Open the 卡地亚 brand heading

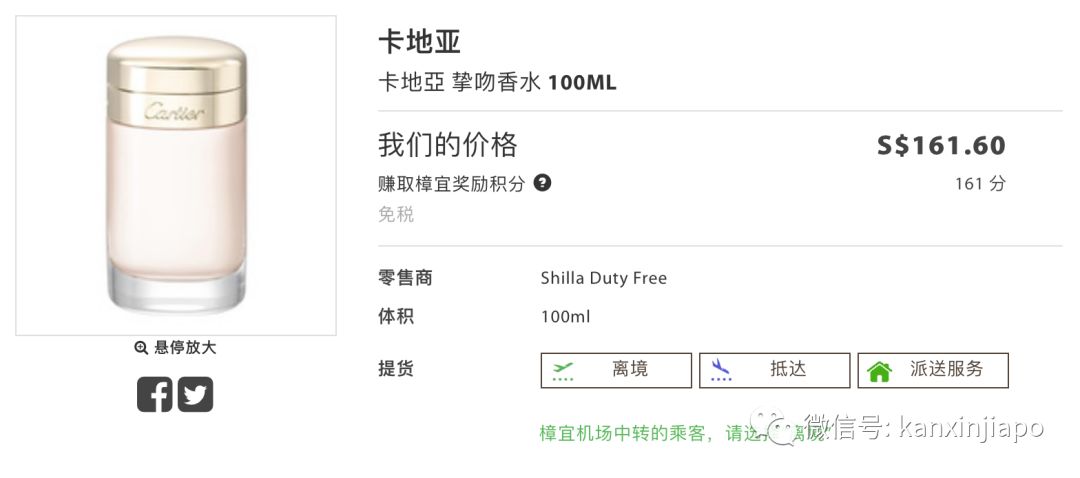click(x=419, y=42)
